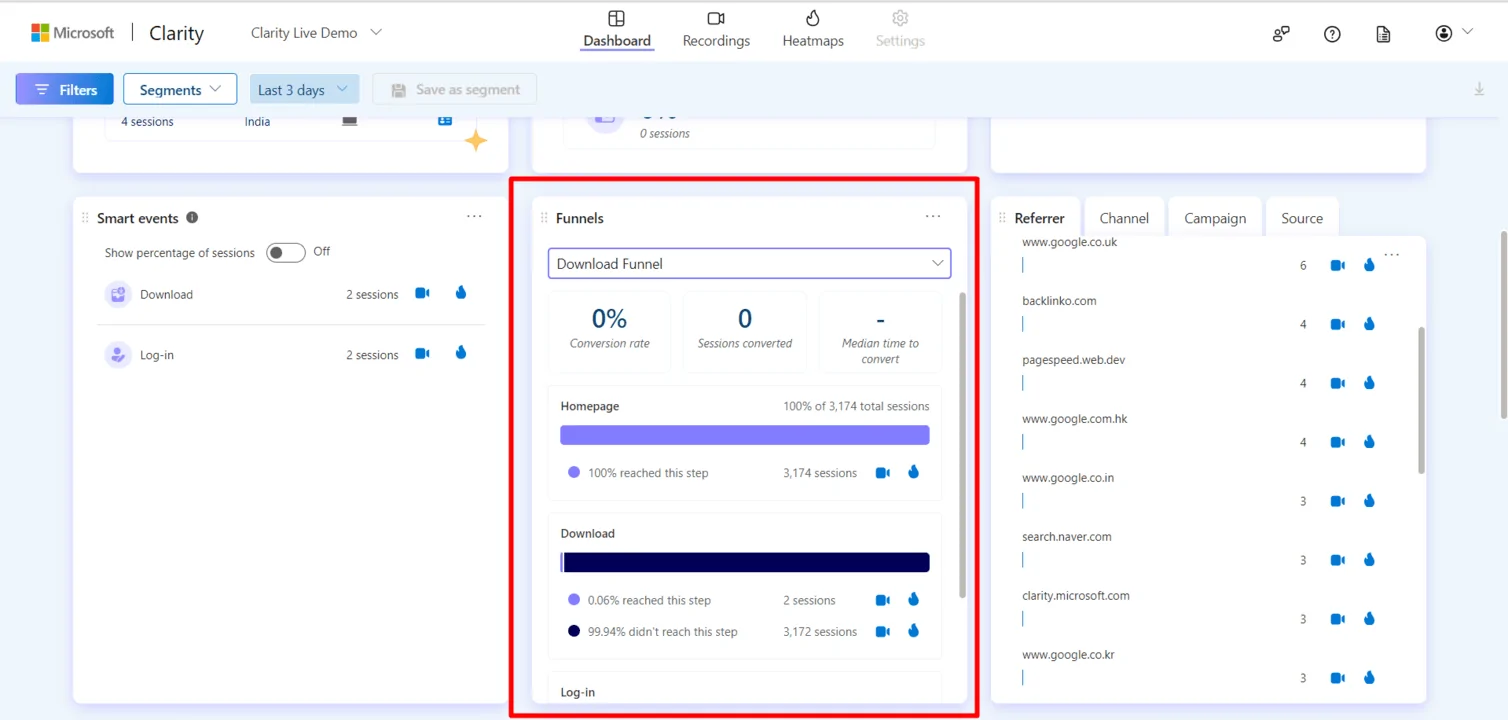Click the Homepage funnel progress bar

pyautogui.click(x=745, y=435)
